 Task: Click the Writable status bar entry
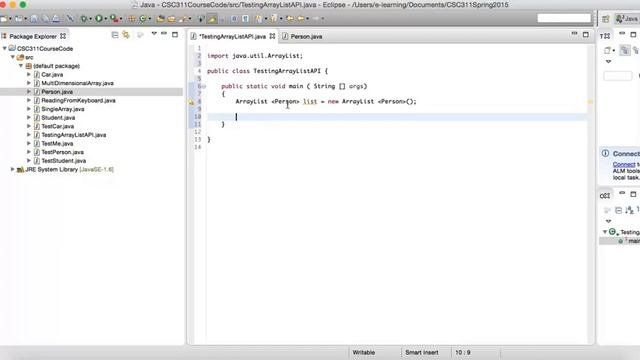(364, 352)
